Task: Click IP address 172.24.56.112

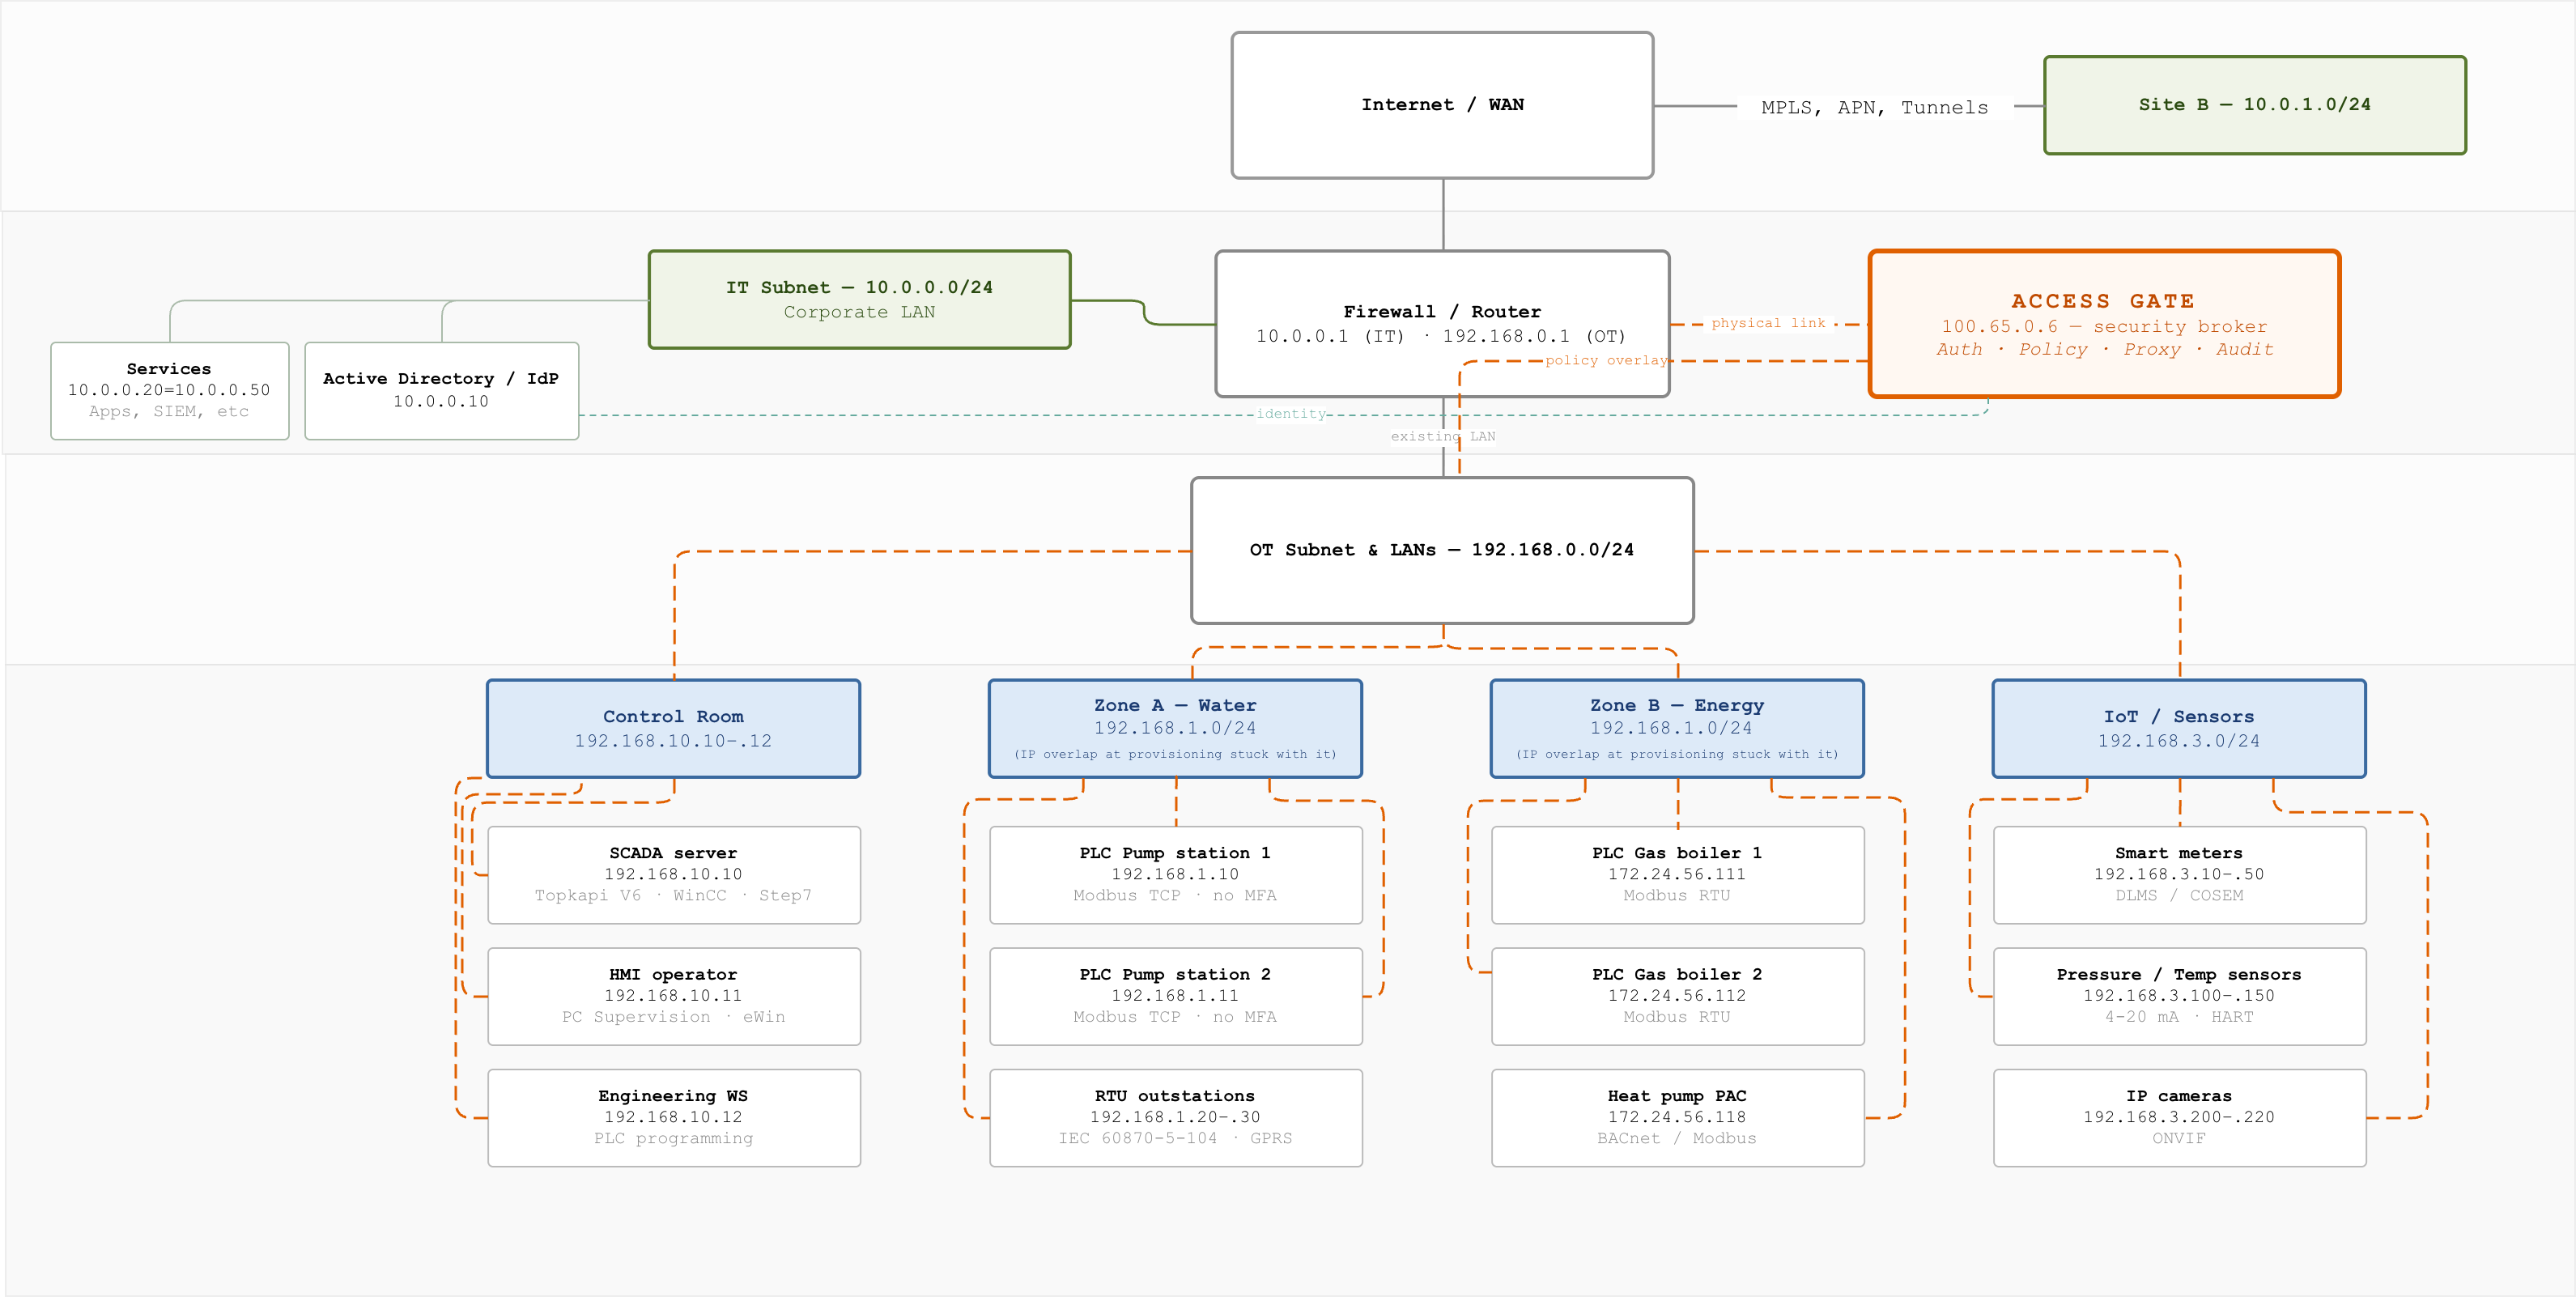Action: (x=1677, y=996)
